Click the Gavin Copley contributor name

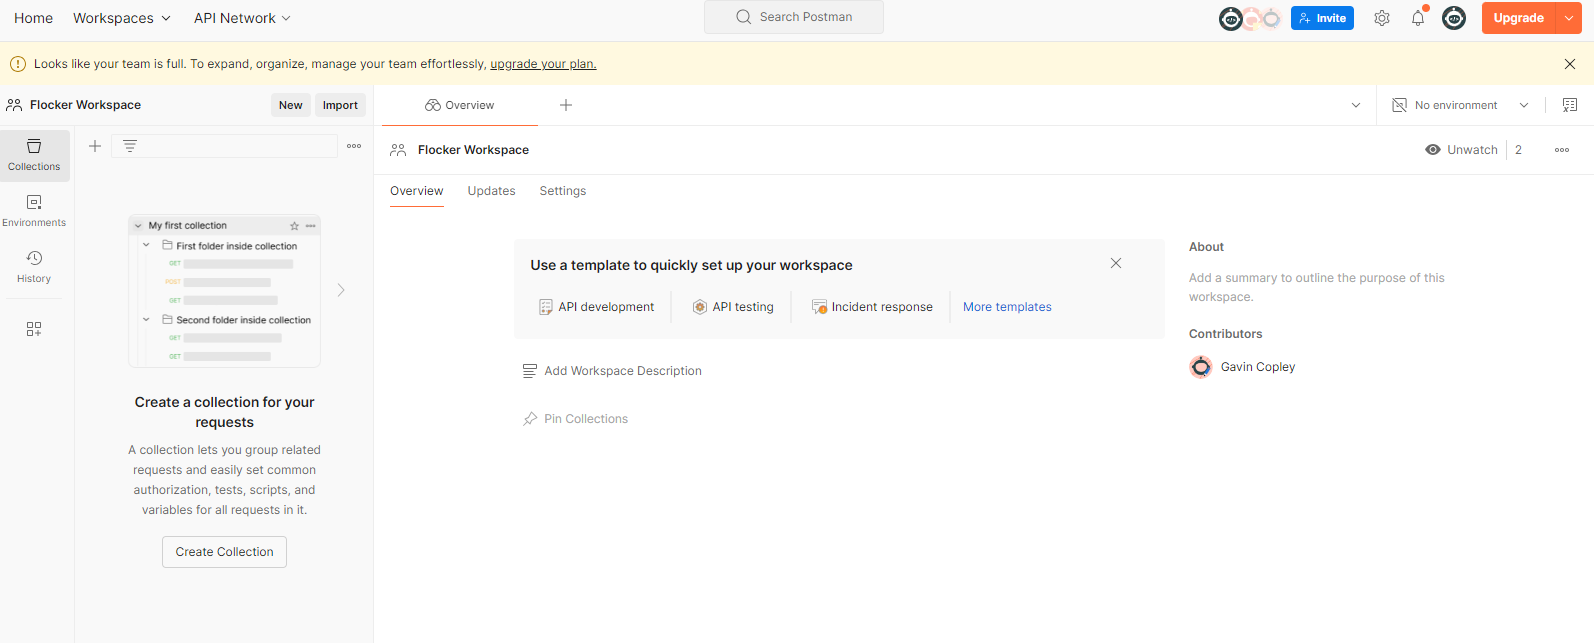pyautogui.click(x=1258, y=367)
